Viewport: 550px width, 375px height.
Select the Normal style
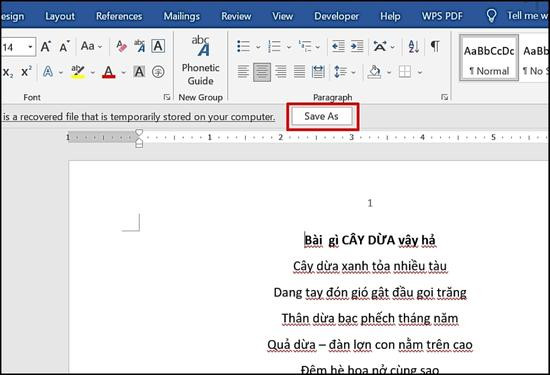point(489,58)
